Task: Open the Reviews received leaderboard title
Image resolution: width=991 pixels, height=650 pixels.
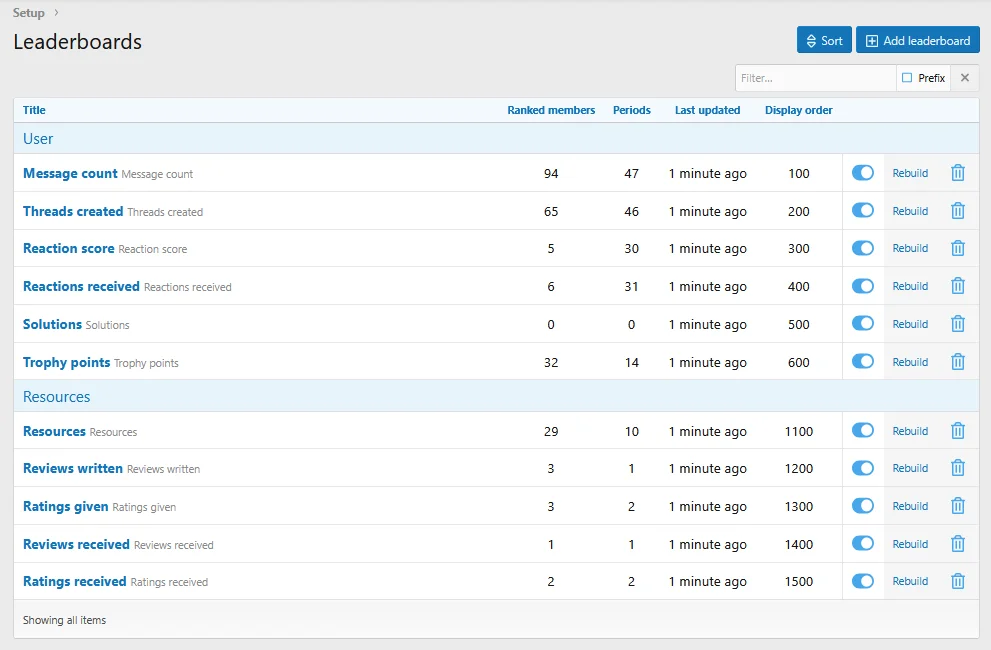Action: pos(76,544)
